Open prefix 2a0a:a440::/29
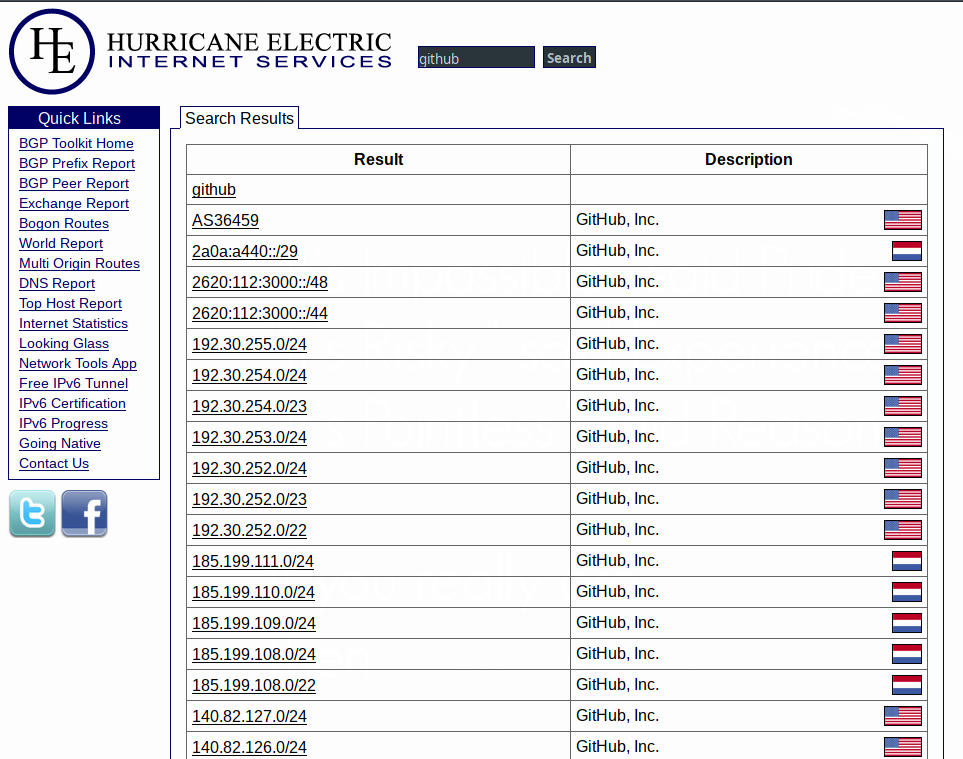Viewport: 963px width, 759px height. (x=245, y=251)
